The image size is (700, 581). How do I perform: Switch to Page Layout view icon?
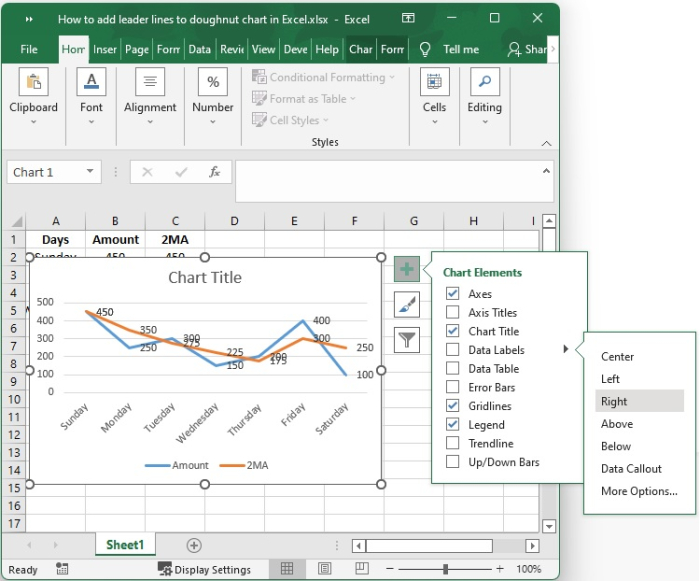pos(325,568)
